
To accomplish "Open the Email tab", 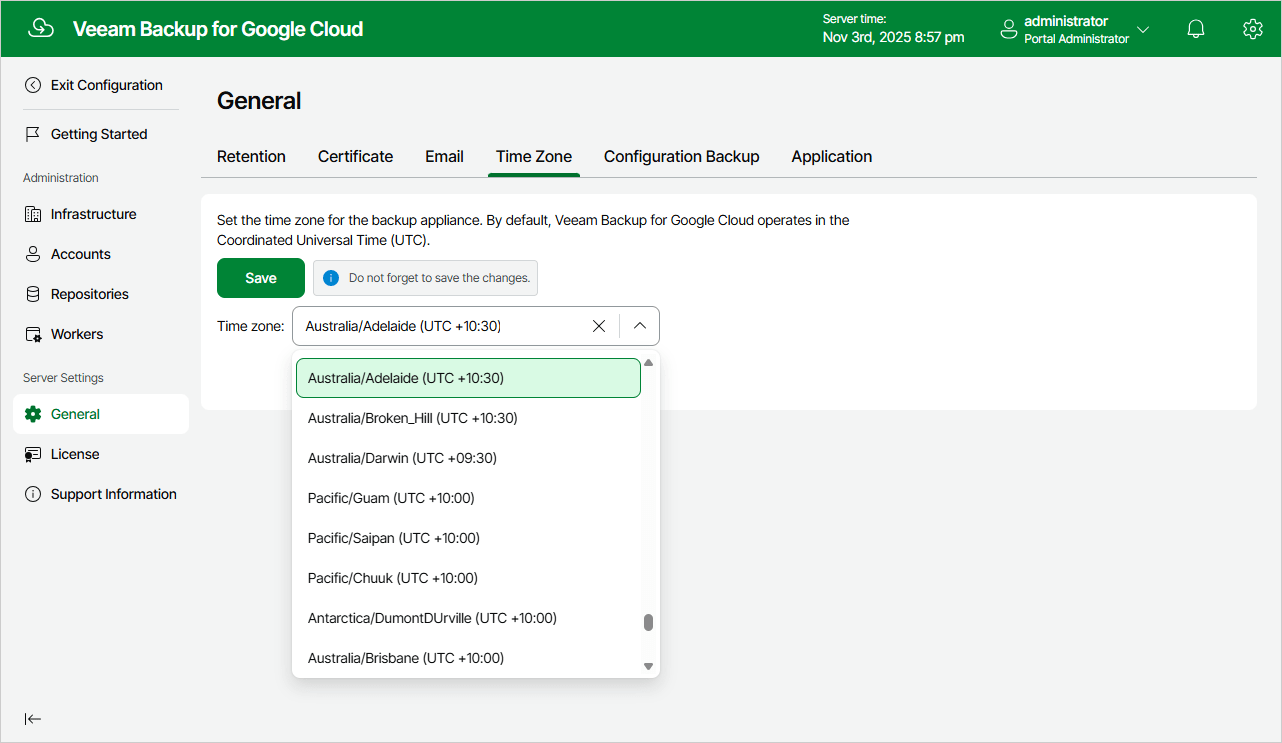I will click(x=444, y=156).
